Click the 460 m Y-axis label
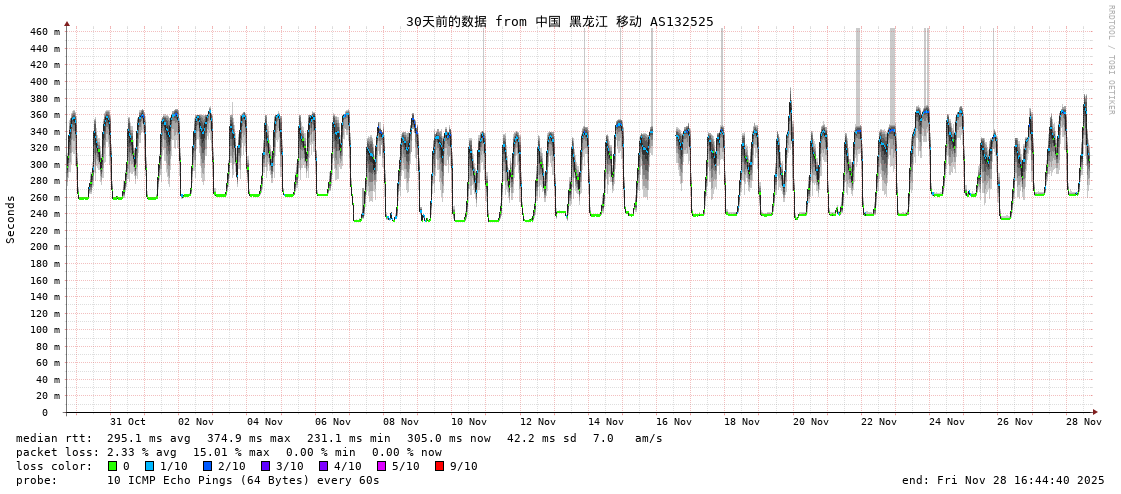Image resolution: width=1121 pixels, height=494 pixels. click(x=44, y=32)
